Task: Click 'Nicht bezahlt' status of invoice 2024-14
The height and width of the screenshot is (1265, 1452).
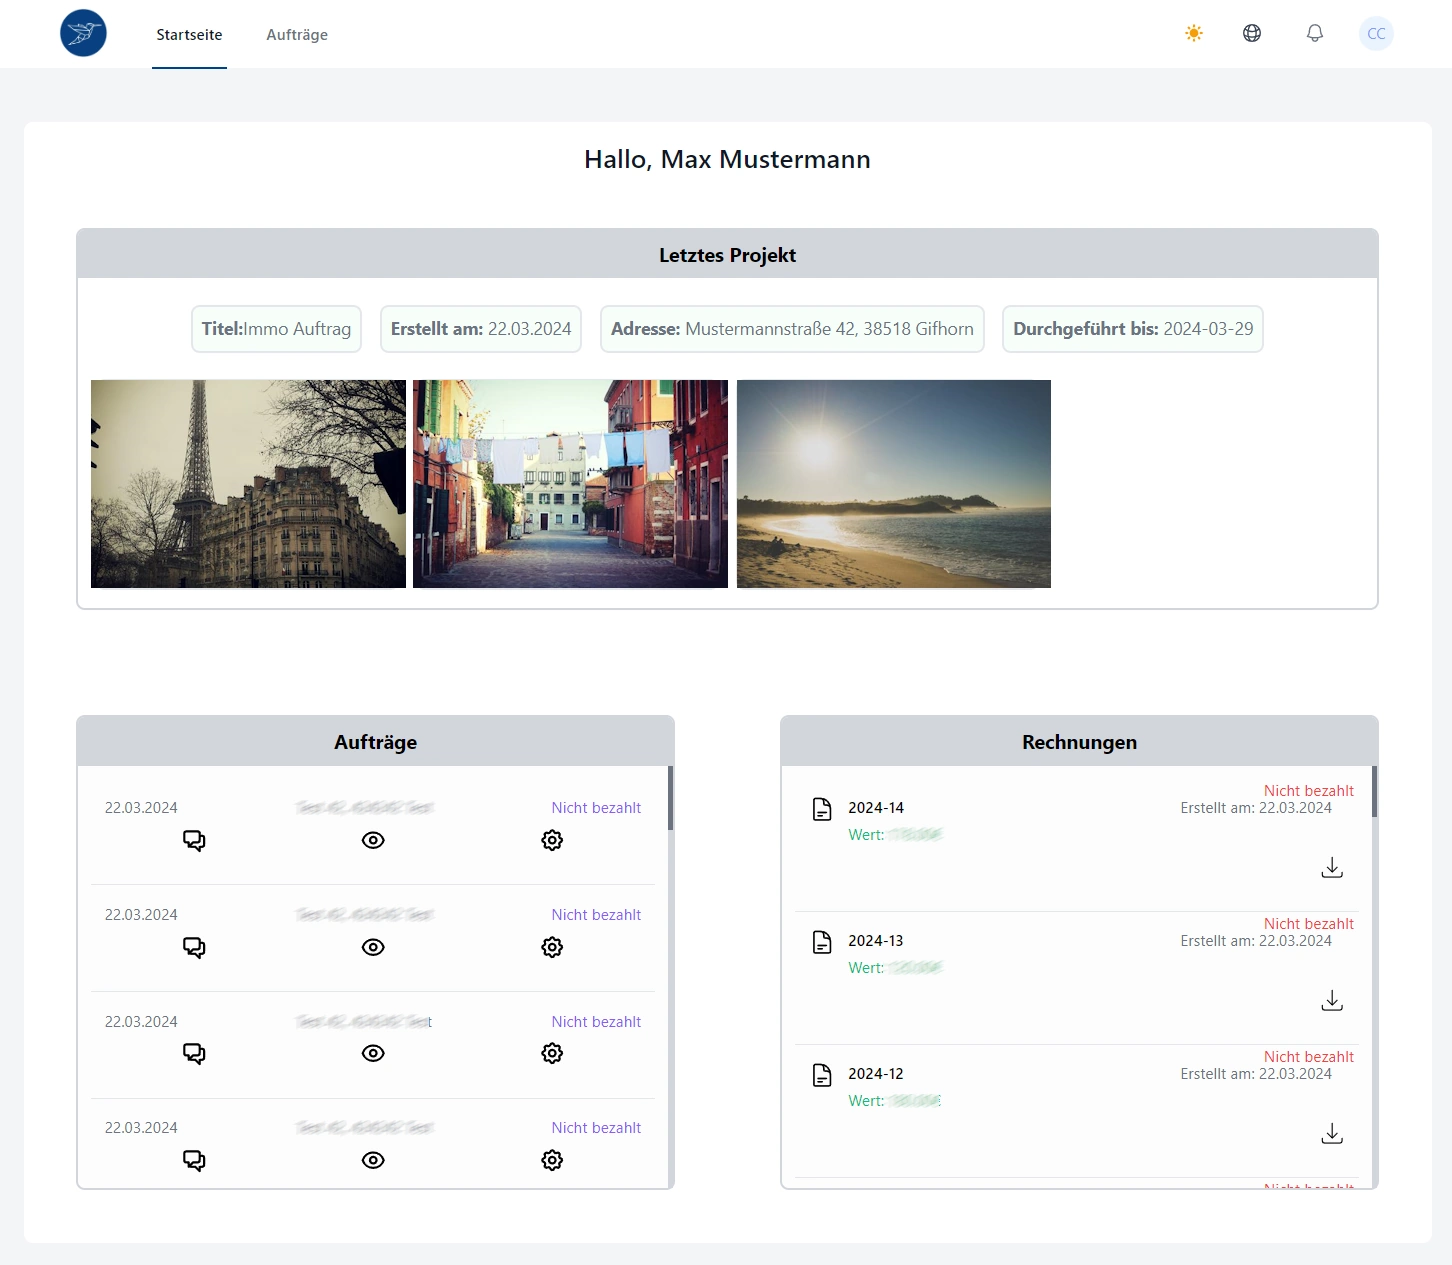Action: click(1308, 791)
